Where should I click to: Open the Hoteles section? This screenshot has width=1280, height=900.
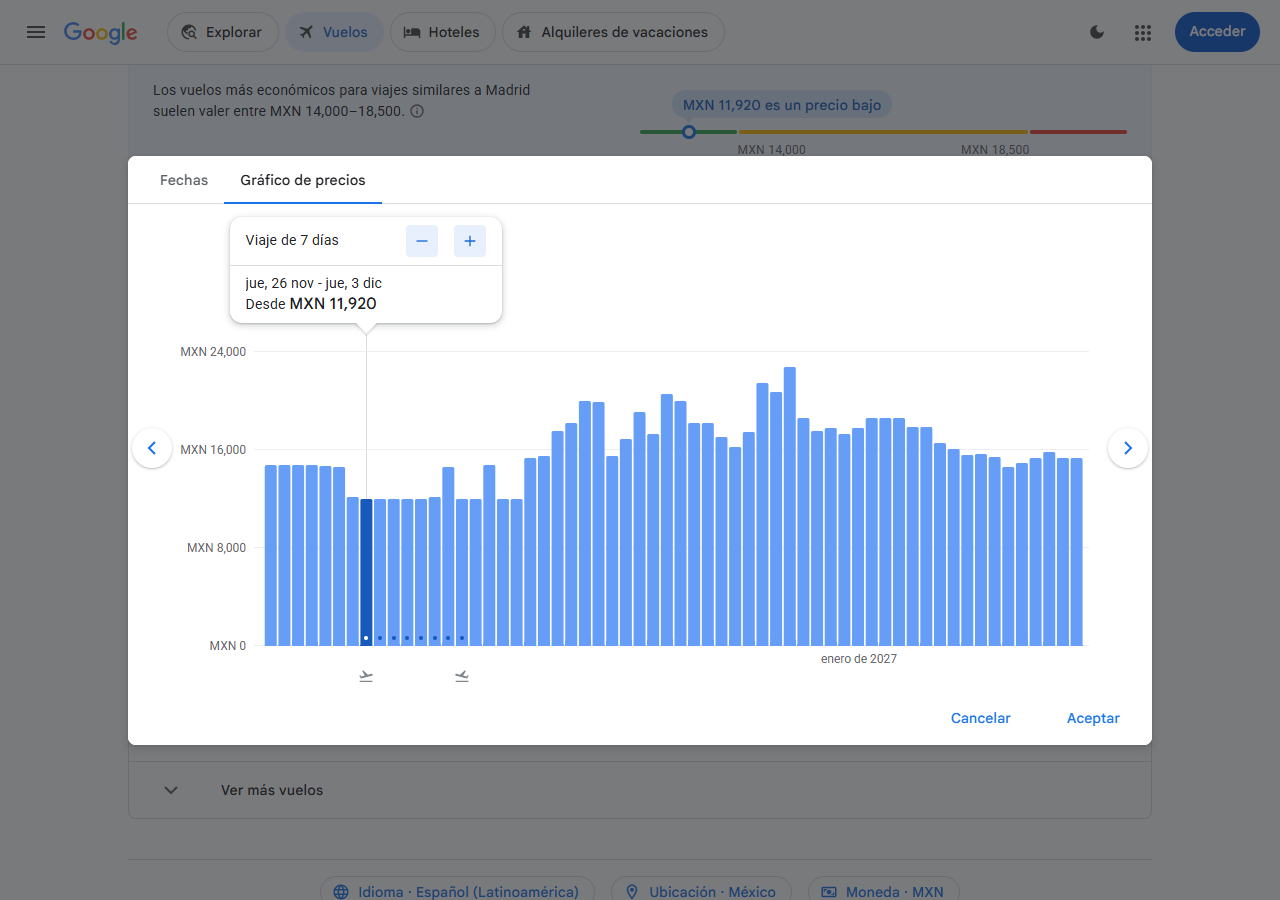[443, 32]
